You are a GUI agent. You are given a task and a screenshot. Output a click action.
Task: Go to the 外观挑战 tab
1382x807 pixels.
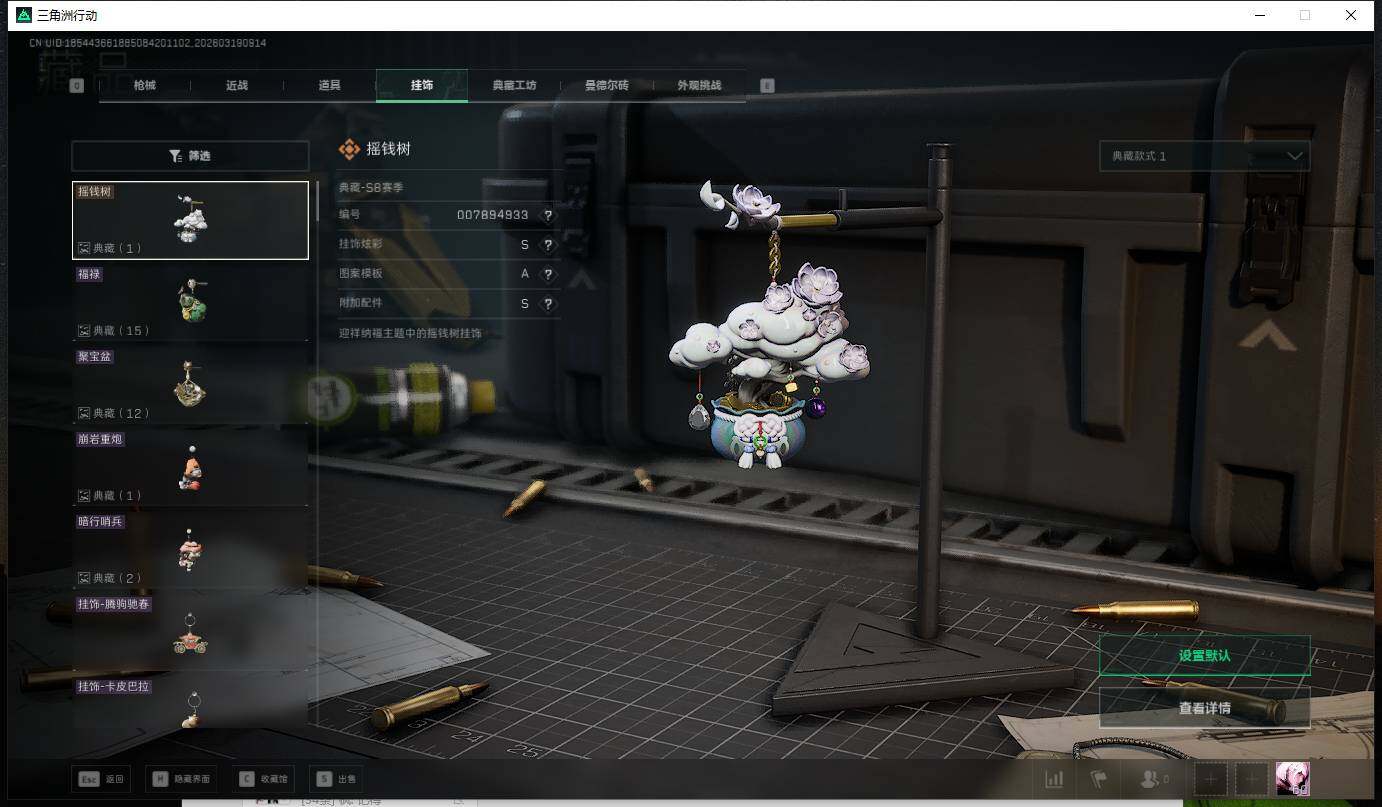[699, 86]
